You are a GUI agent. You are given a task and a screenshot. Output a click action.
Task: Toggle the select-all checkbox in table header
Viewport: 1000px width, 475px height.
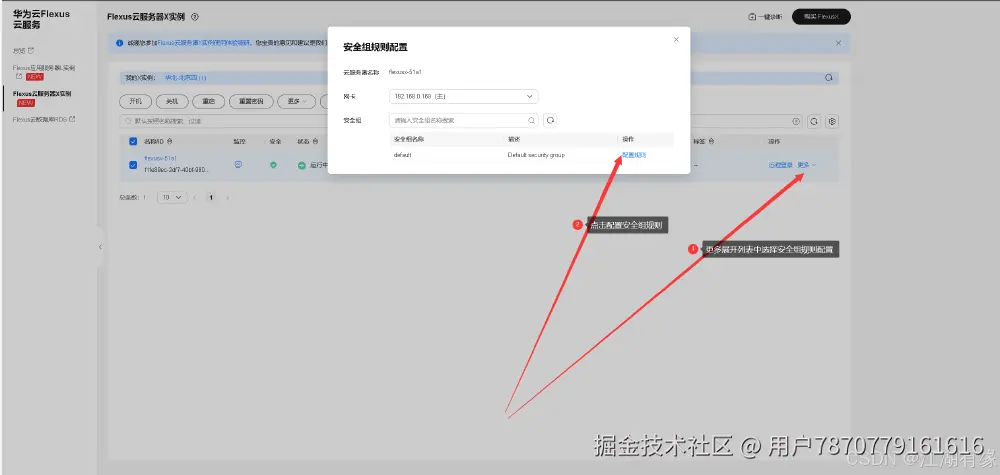click(133, 142)
